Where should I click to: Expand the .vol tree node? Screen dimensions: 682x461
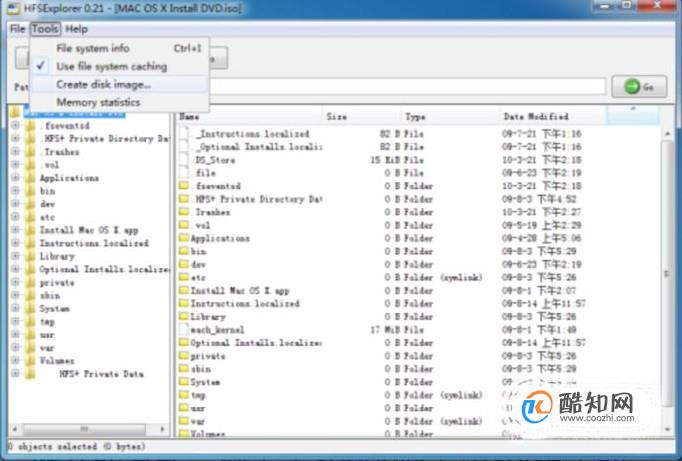[x=15, y=164]
